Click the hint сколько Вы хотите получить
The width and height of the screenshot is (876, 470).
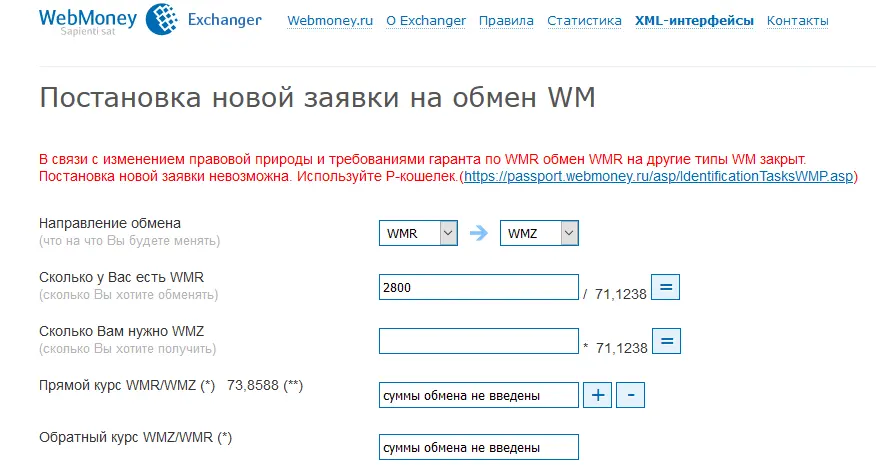tap(127, 349)
